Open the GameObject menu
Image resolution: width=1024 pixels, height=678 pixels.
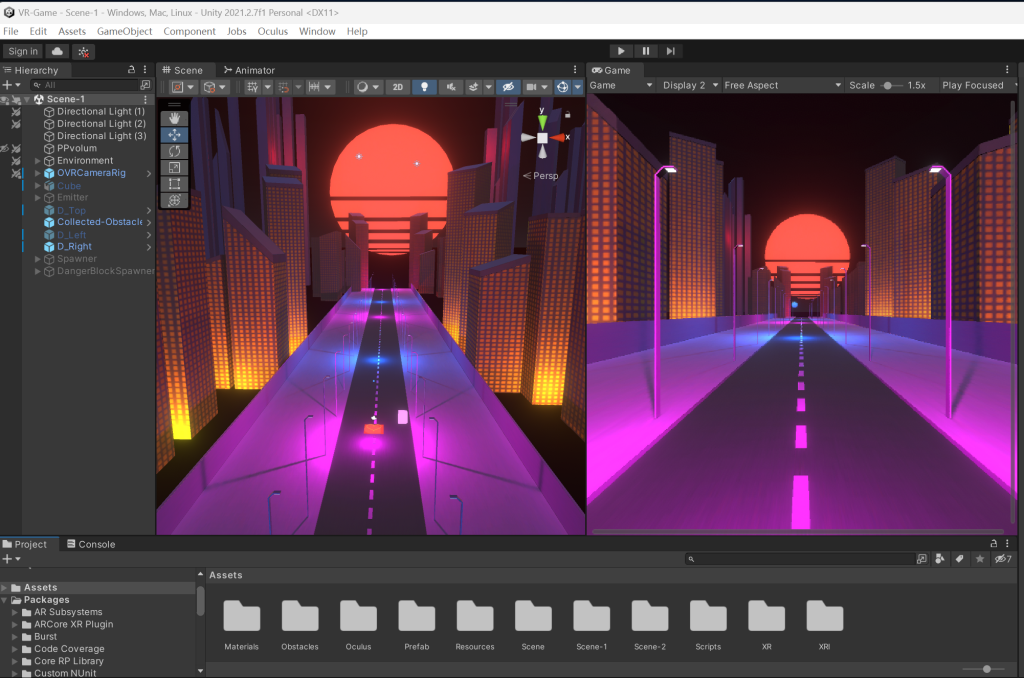(x=124, y=31)
